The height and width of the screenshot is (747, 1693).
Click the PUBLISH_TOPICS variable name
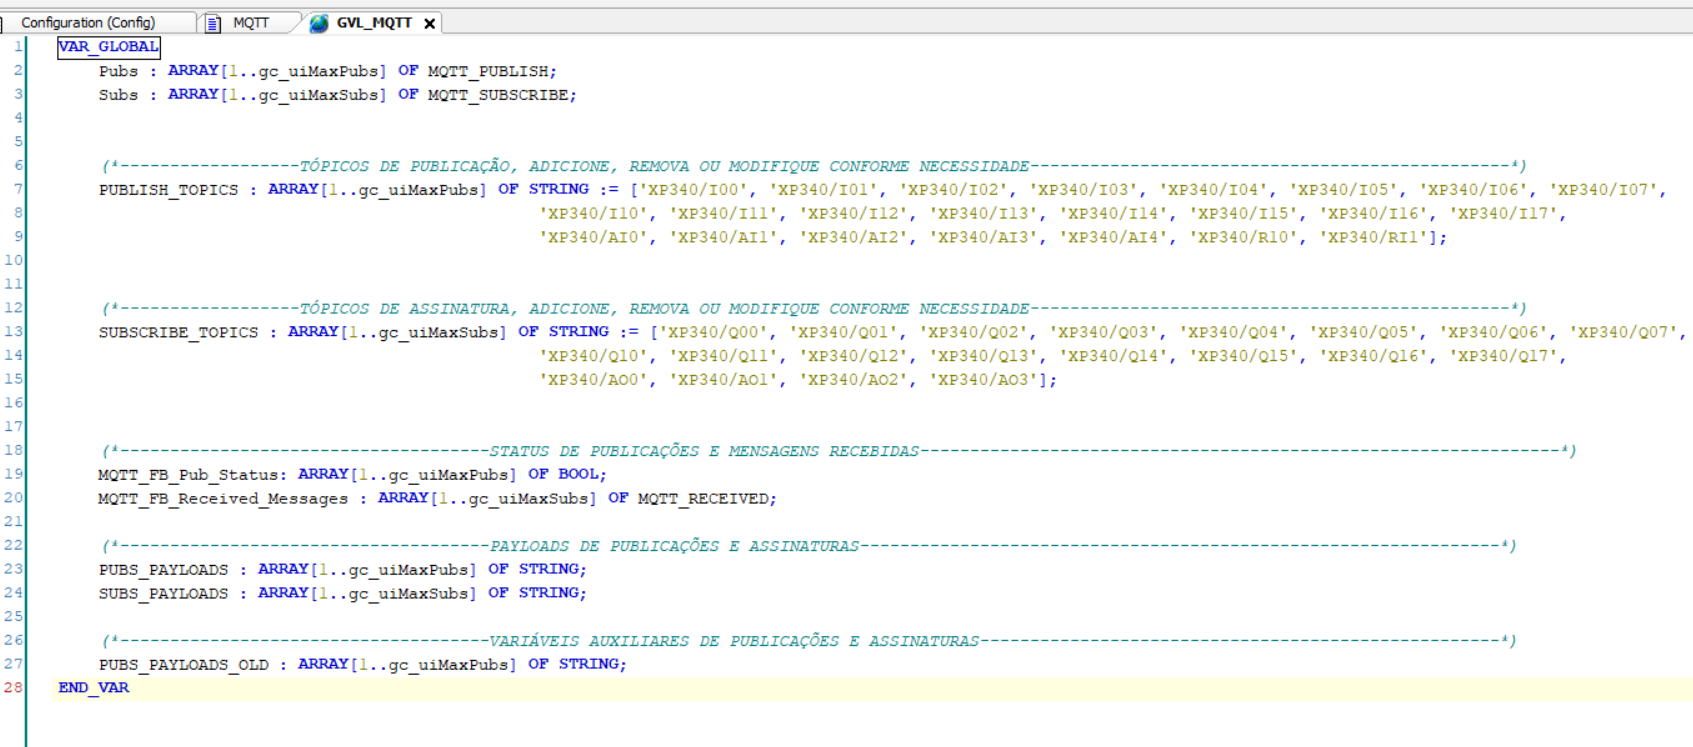168,189
